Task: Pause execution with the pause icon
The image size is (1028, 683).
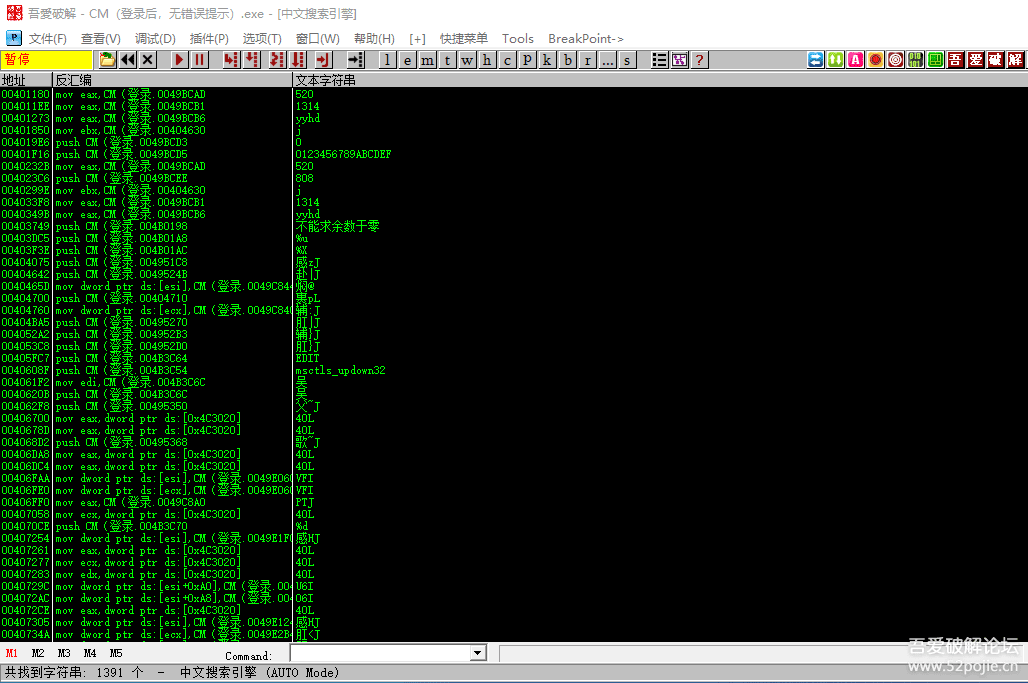Action: [200, 60]
